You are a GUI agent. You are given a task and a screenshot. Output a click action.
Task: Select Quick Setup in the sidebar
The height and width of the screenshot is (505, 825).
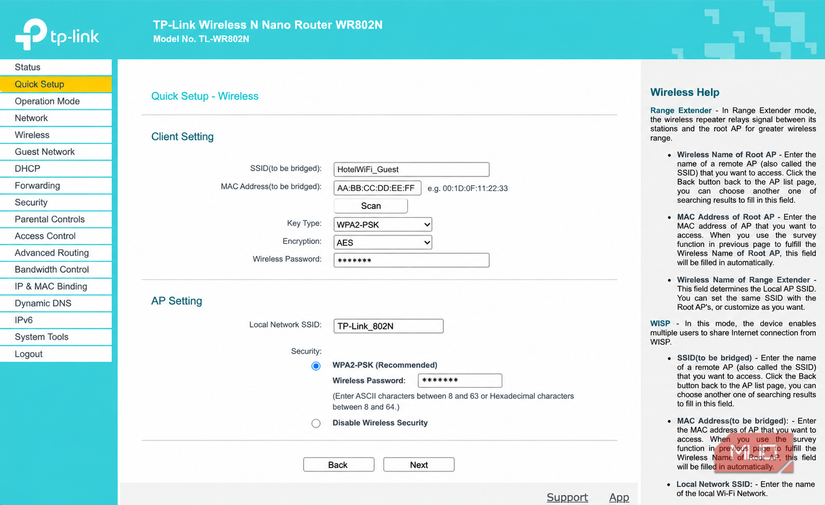click(56, 84)
